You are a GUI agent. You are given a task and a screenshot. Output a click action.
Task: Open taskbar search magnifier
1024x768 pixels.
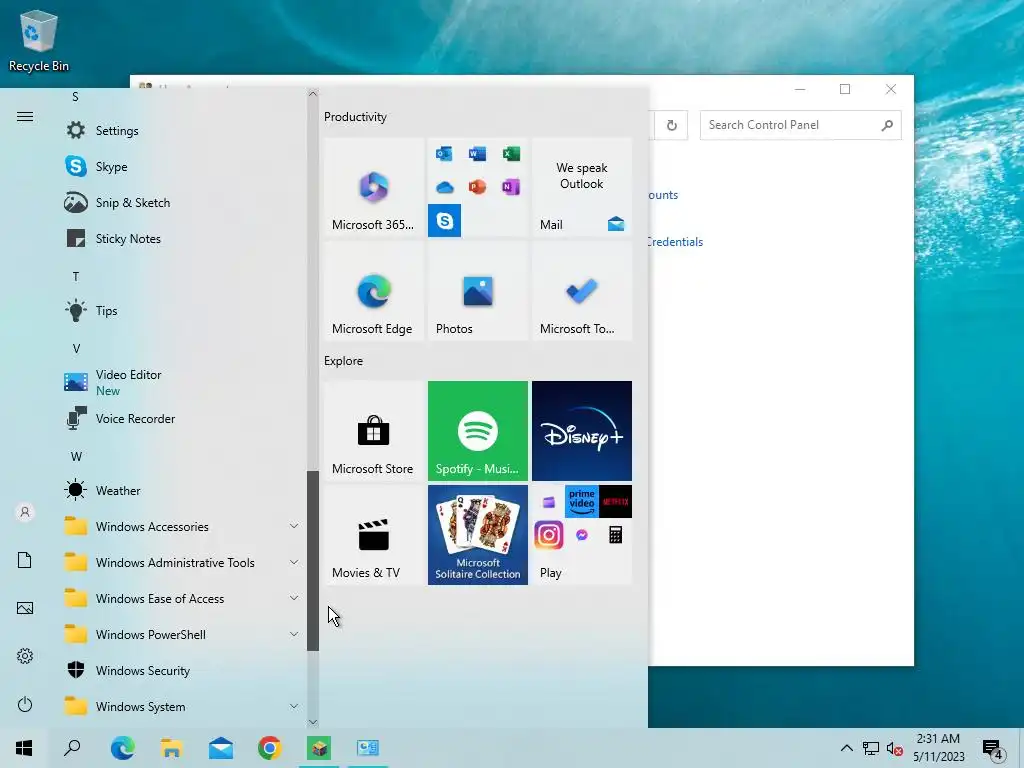[x=72, y=748]
